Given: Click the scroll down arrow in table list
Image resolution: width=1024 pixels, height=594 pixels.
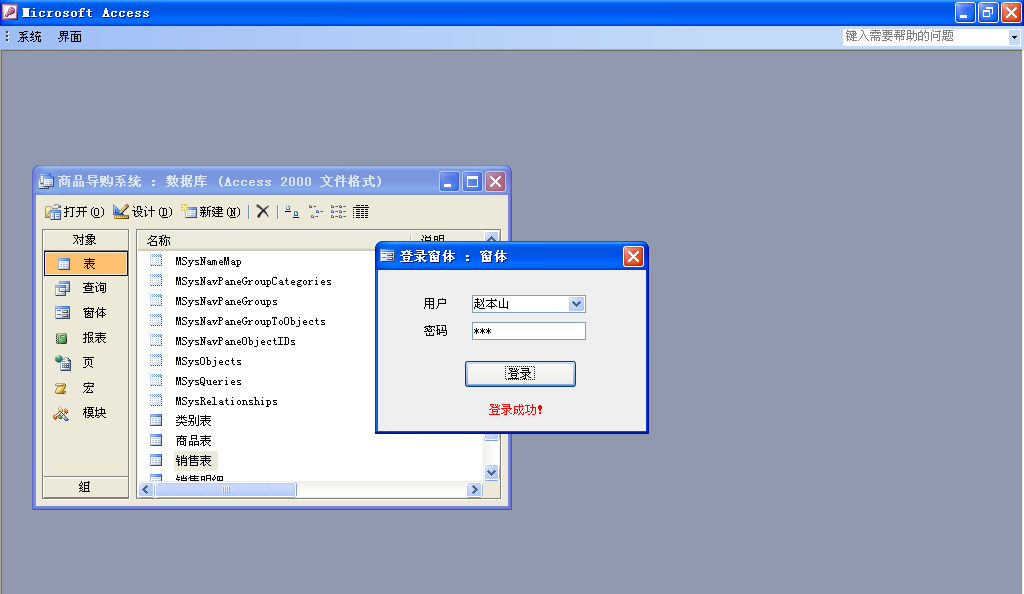Looking at the screenshot, I should pos(492,473).
